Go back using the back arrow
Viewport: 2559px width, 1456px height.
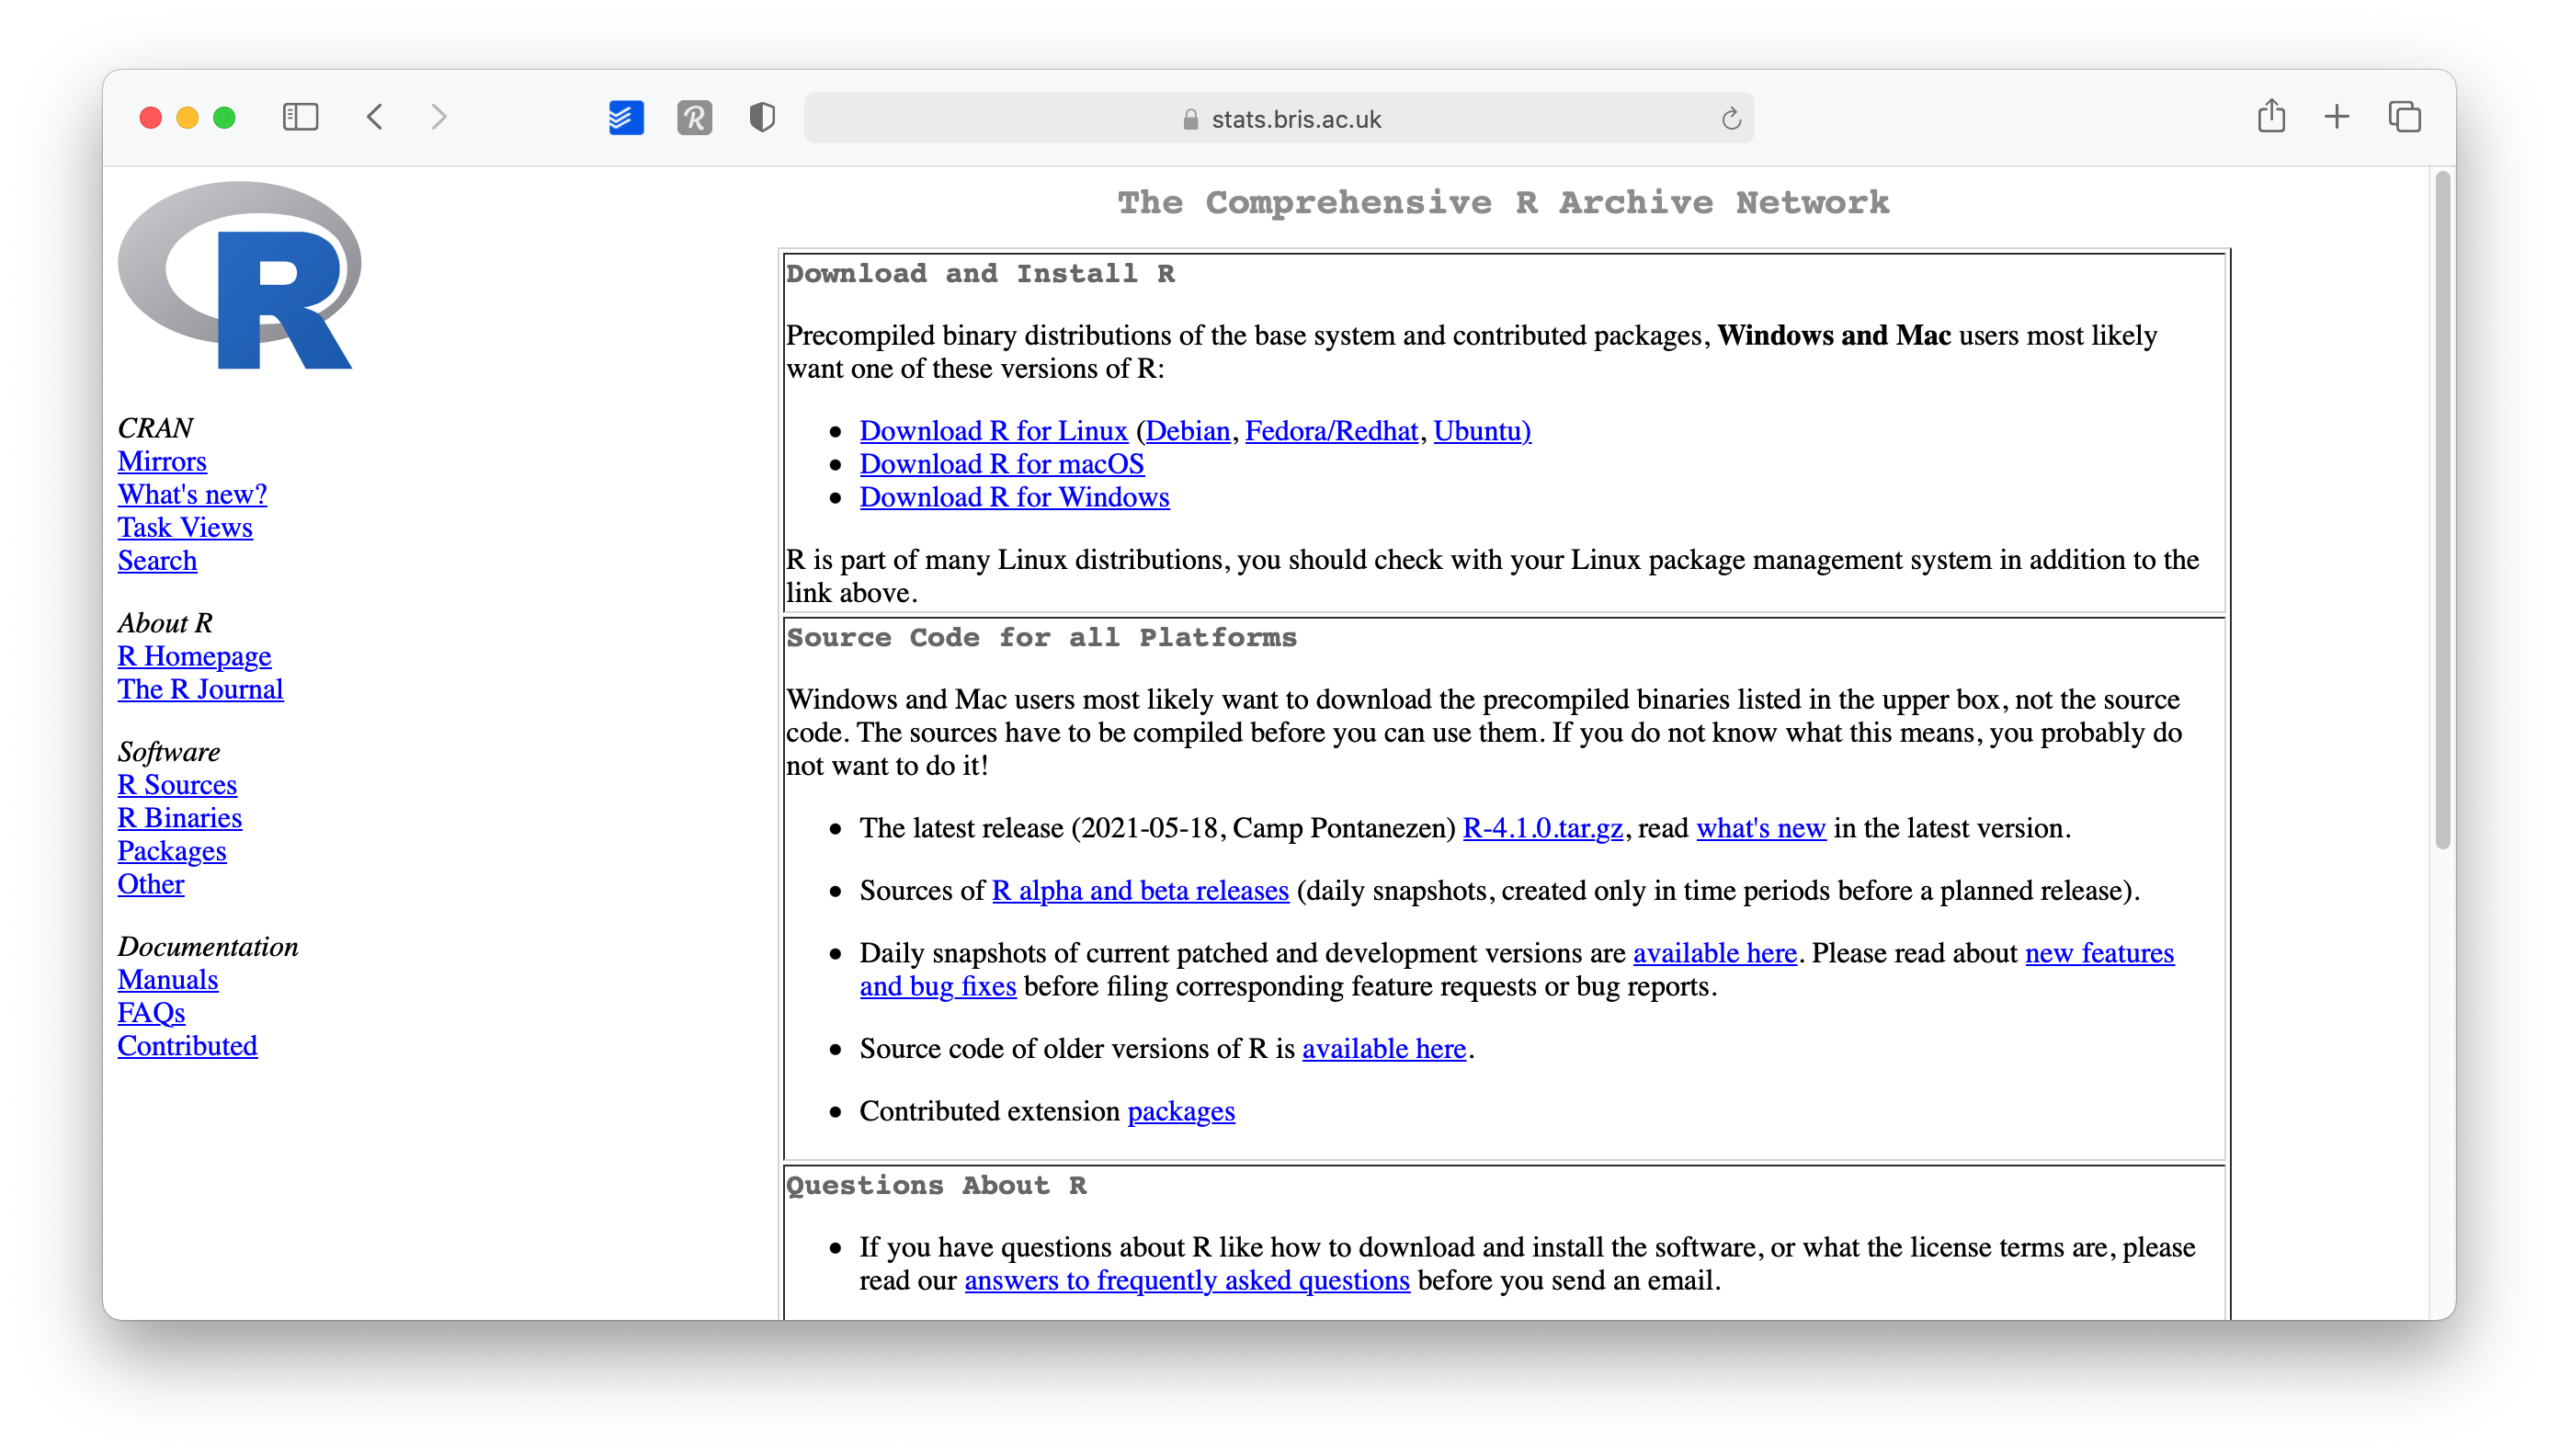tap(375, 118)
